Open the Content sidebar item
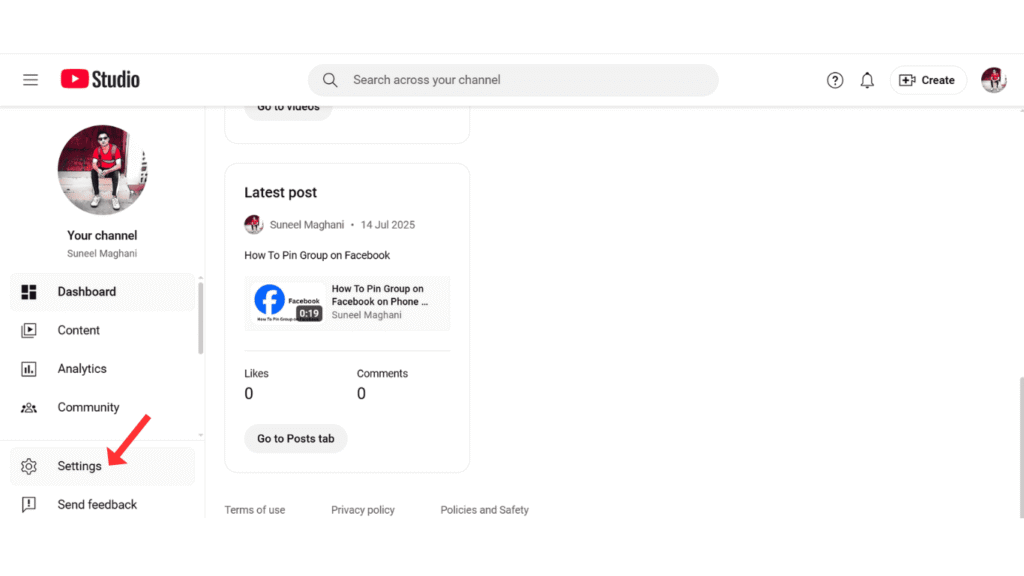Image resolution: width=1024 pixels, height=576 pixels. 78,330
